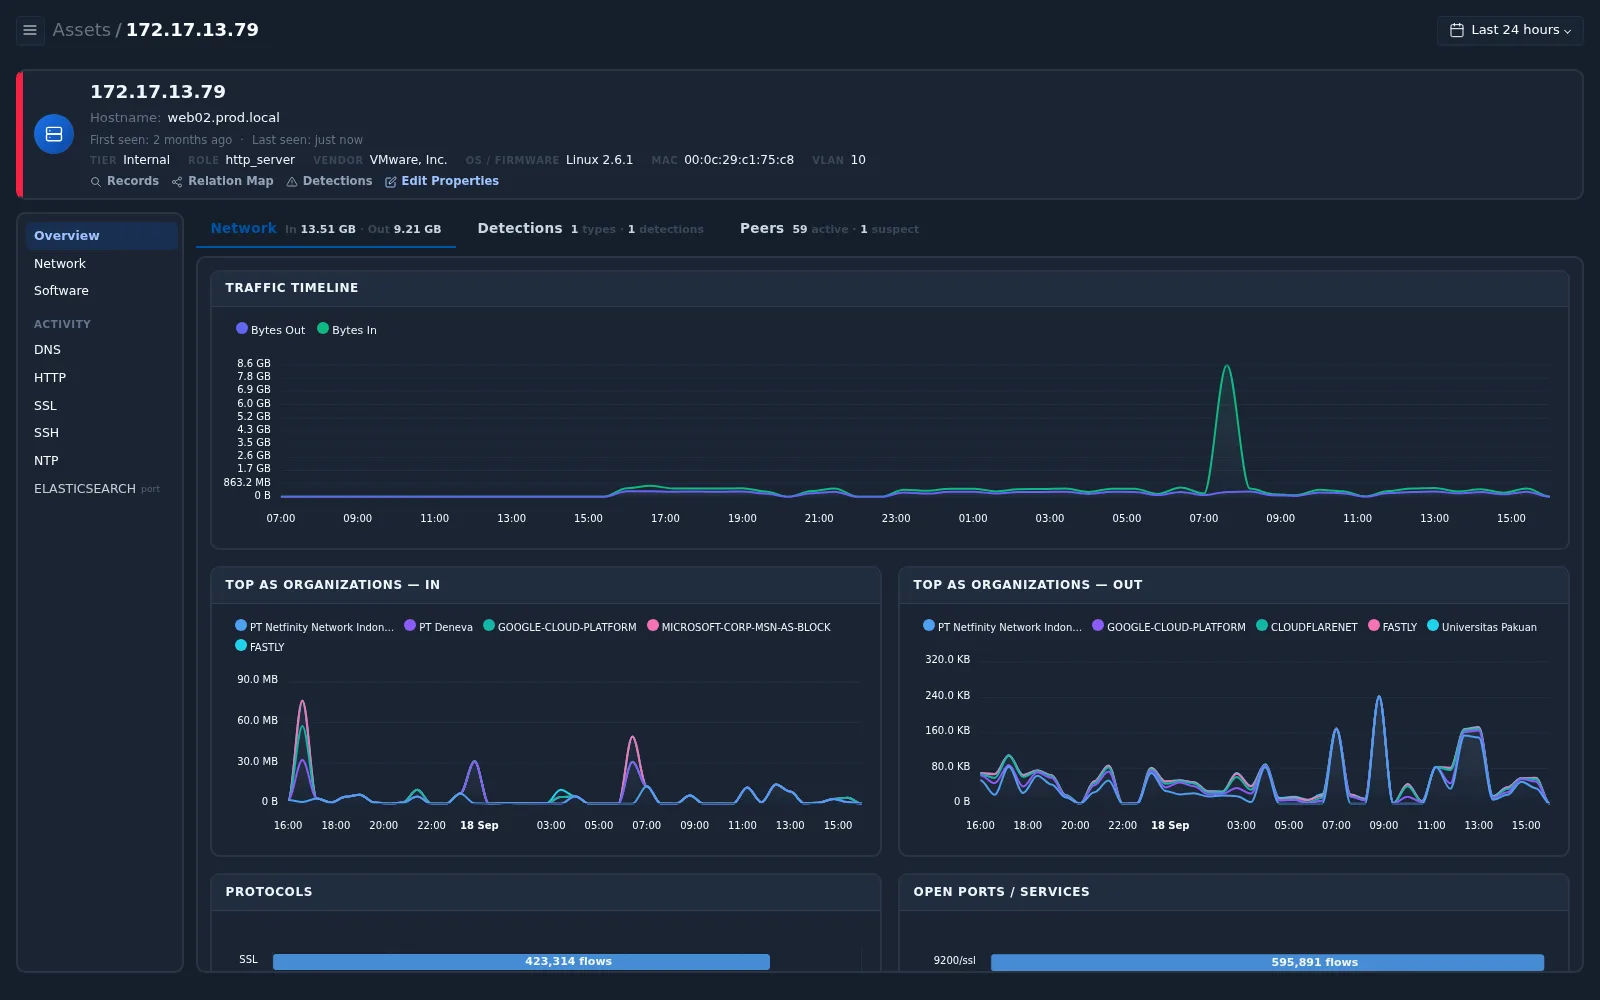Click the traffic spike peak near 07:00
The width and height of the screenshot is (1600, 1000).
1227,367
